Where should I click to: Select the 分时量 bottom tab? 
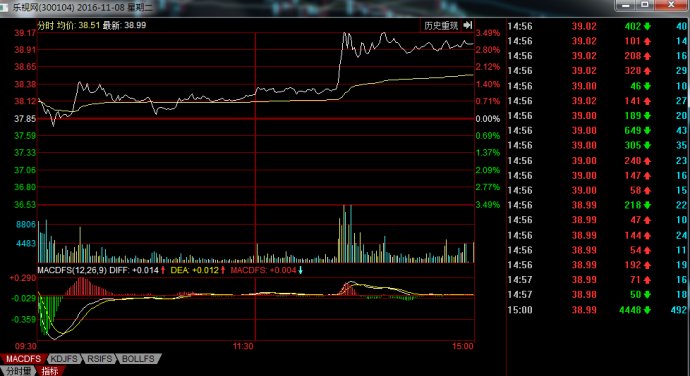point(18,371)
